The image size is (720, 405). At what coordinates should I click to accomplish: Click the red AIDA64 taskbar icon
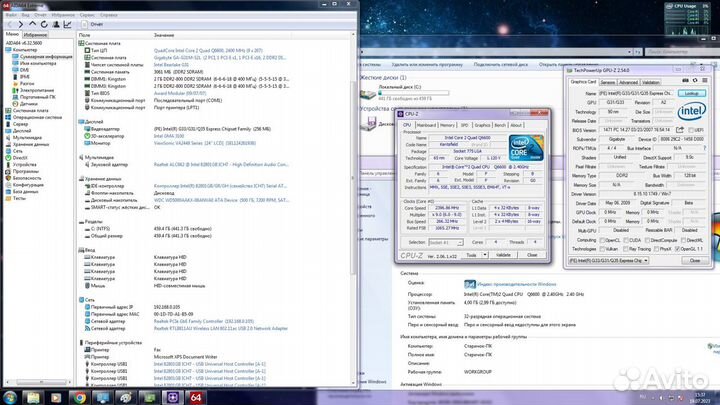[x=196, y=397]
